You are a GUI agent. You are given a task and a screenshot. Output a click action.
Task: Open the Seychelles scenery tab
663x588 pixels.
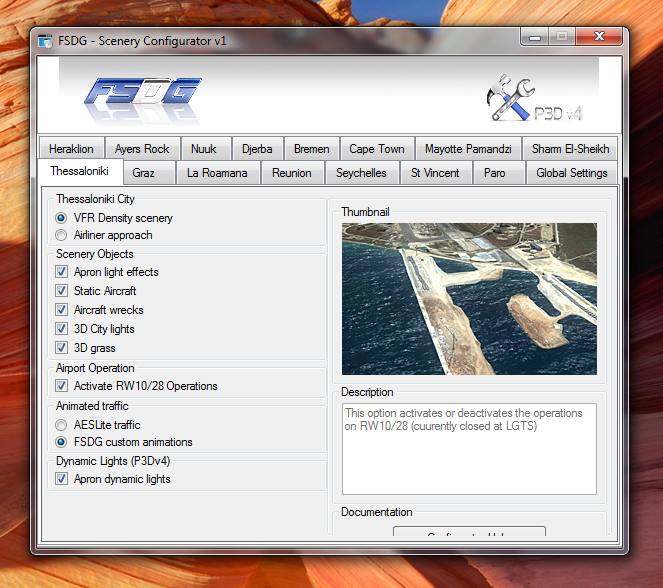(x=361, y=173)
